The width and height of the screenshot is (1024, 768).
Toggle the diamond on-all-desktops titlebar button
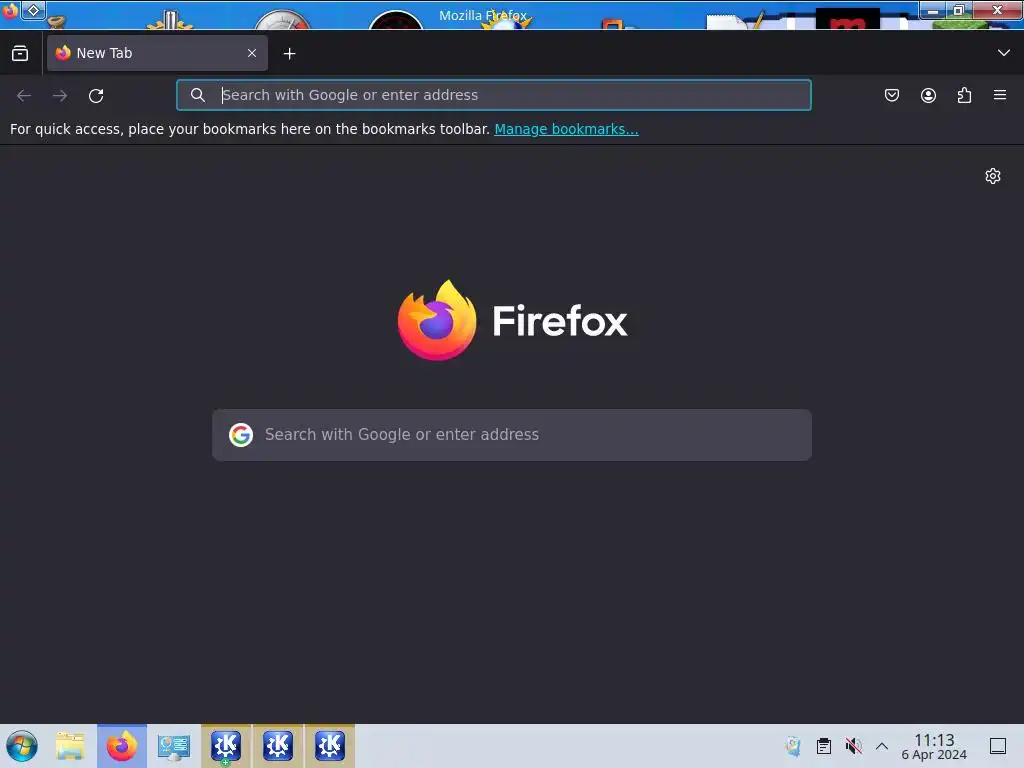[x=33, y=10]
